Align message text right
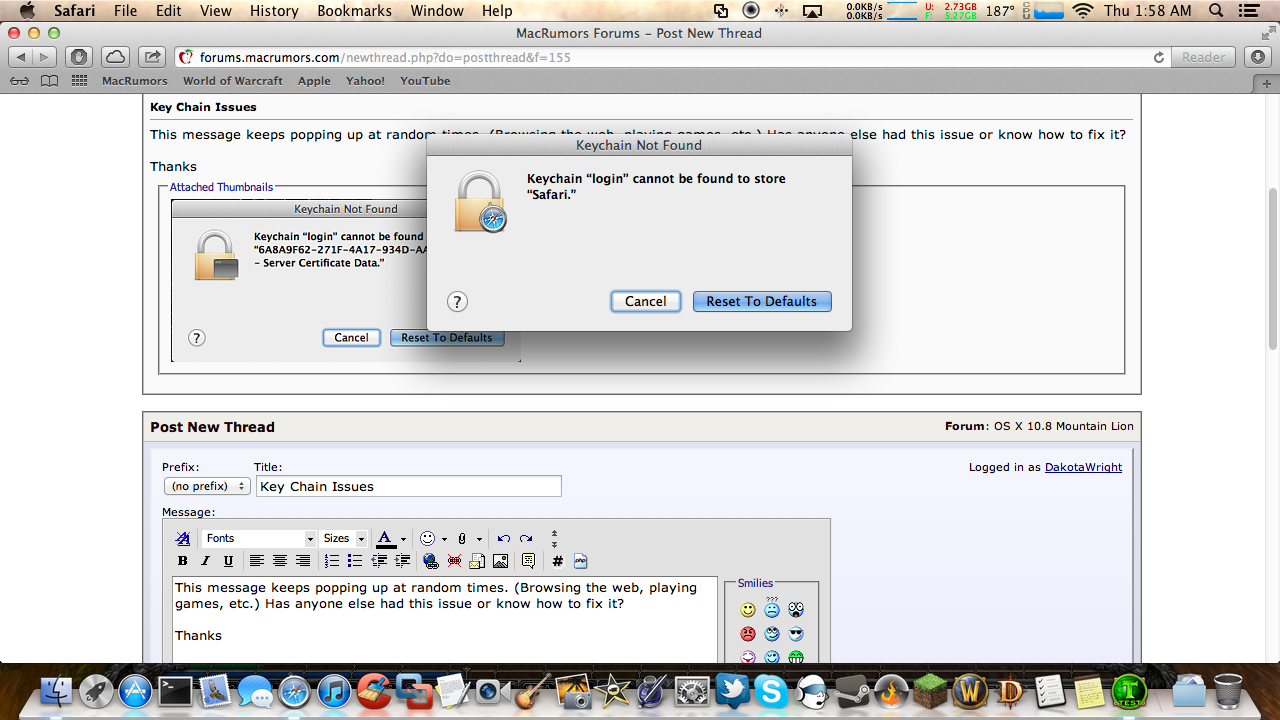 click(x=303, y=561)
